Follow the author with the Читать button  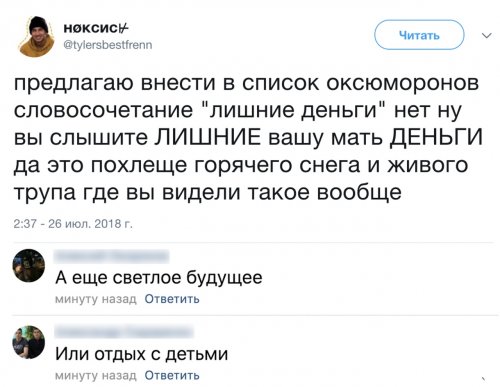pos(419,35)
